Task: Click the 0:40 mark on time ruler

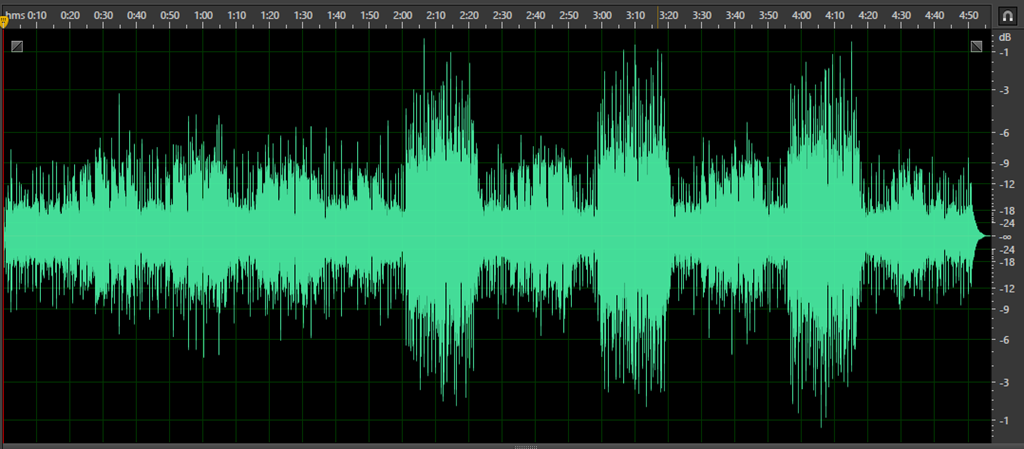Action: tap(137, 14)
